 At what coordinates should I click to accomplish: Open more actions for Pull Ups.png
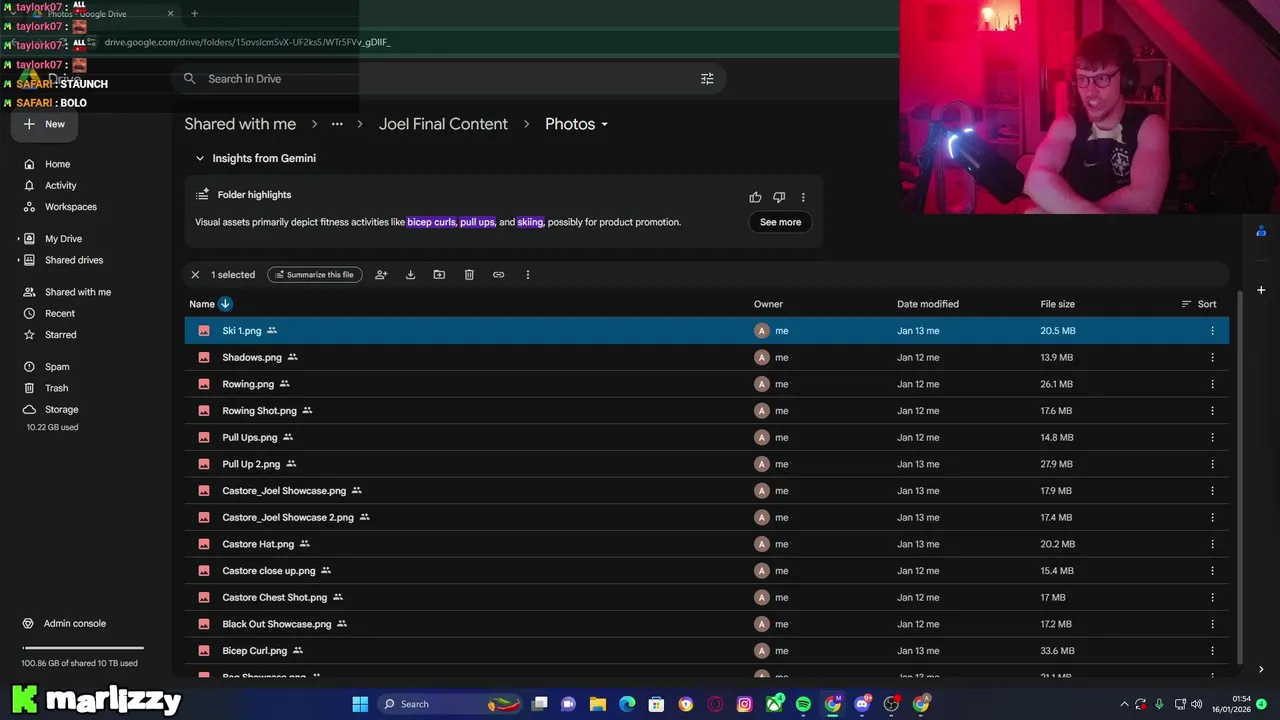(1212, 437)
